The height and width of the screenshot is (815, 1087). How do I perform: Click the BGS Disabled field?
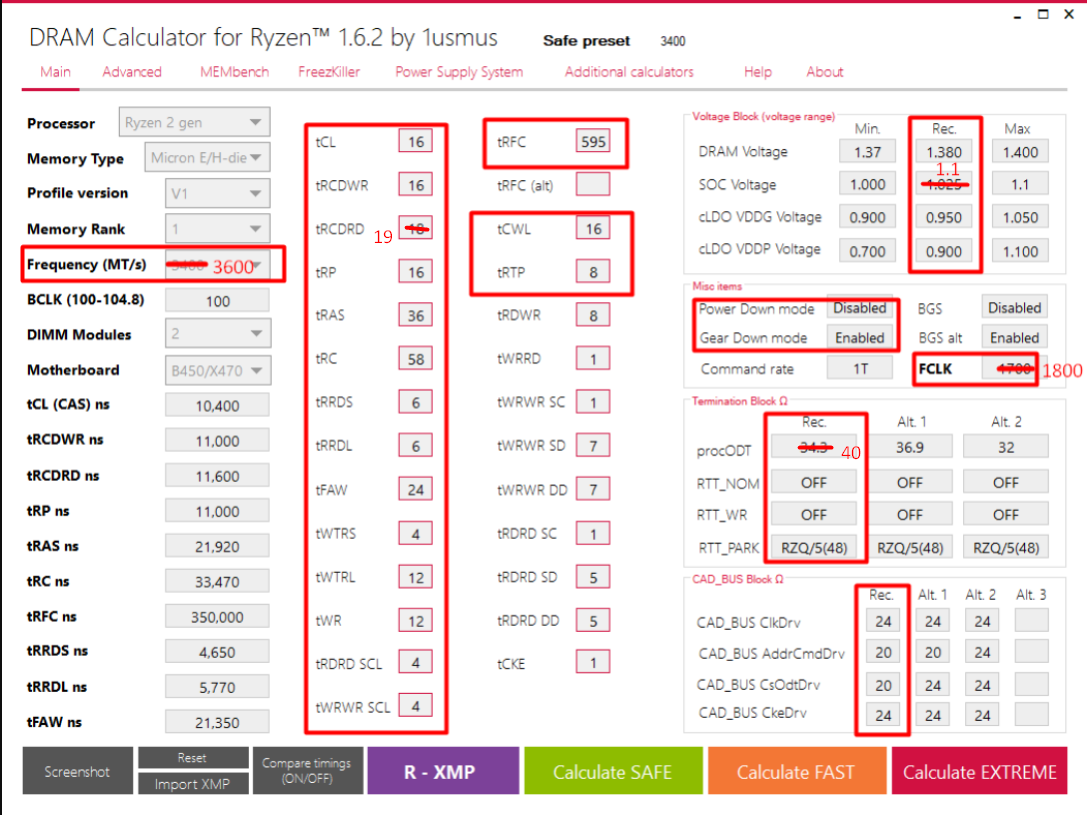coord(1014,308)
